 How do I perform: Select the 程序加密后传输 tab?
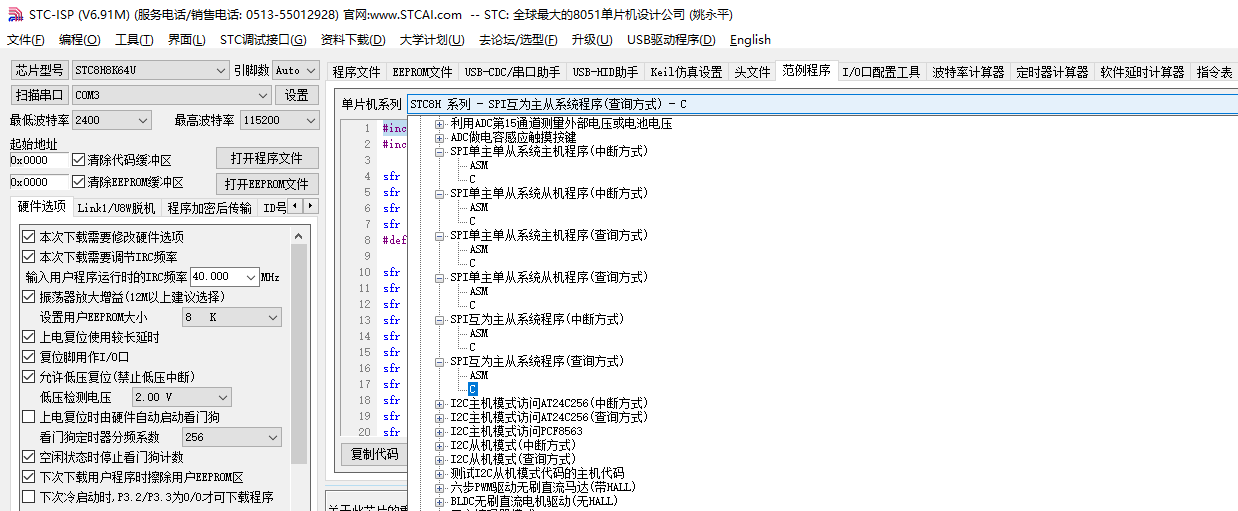(210, 208)
